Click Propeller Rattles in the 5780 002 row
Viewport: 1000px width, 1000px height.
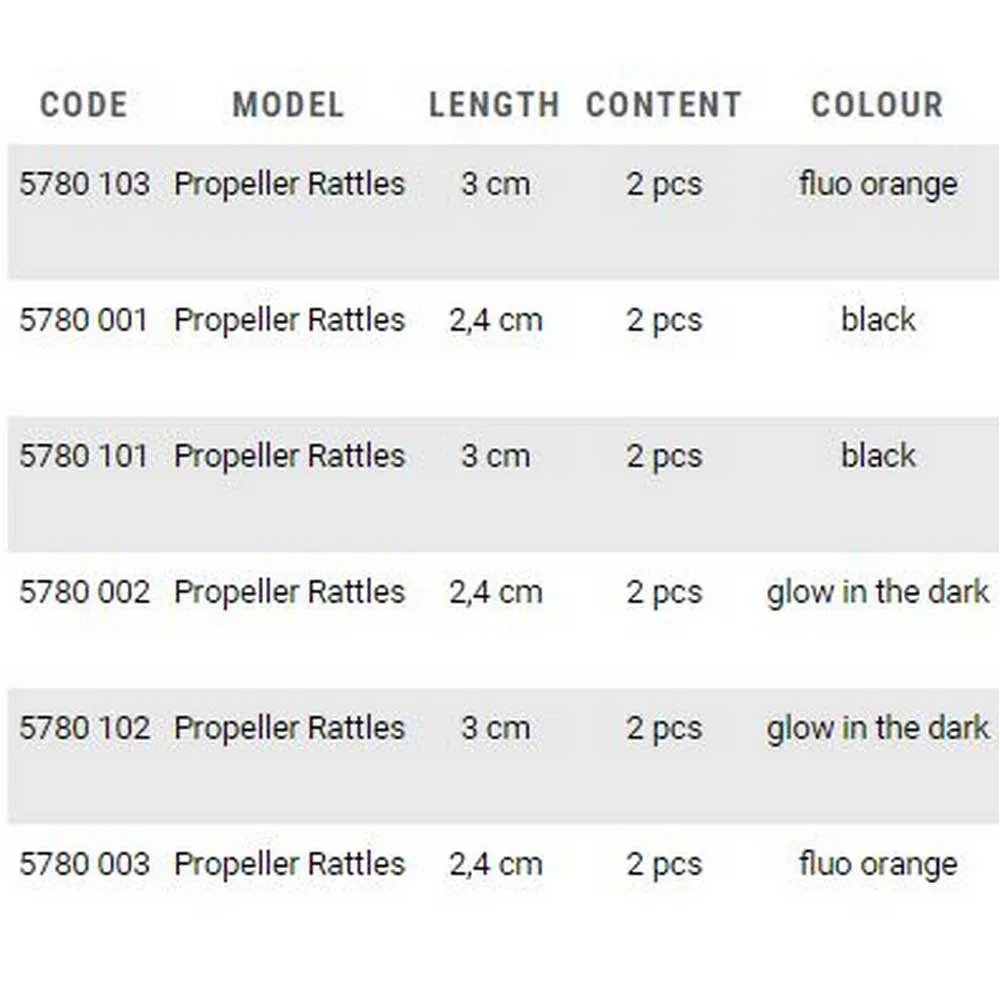(289, 592)
